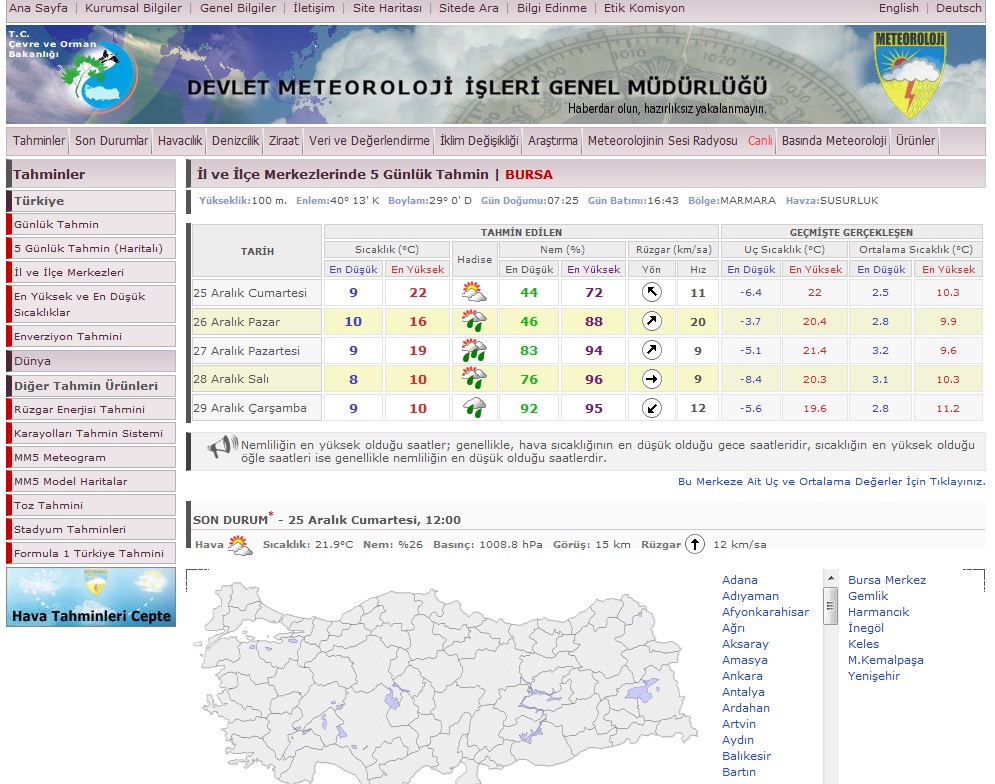Open the Veri ve Değerlendirme menu

pos(369,140)
